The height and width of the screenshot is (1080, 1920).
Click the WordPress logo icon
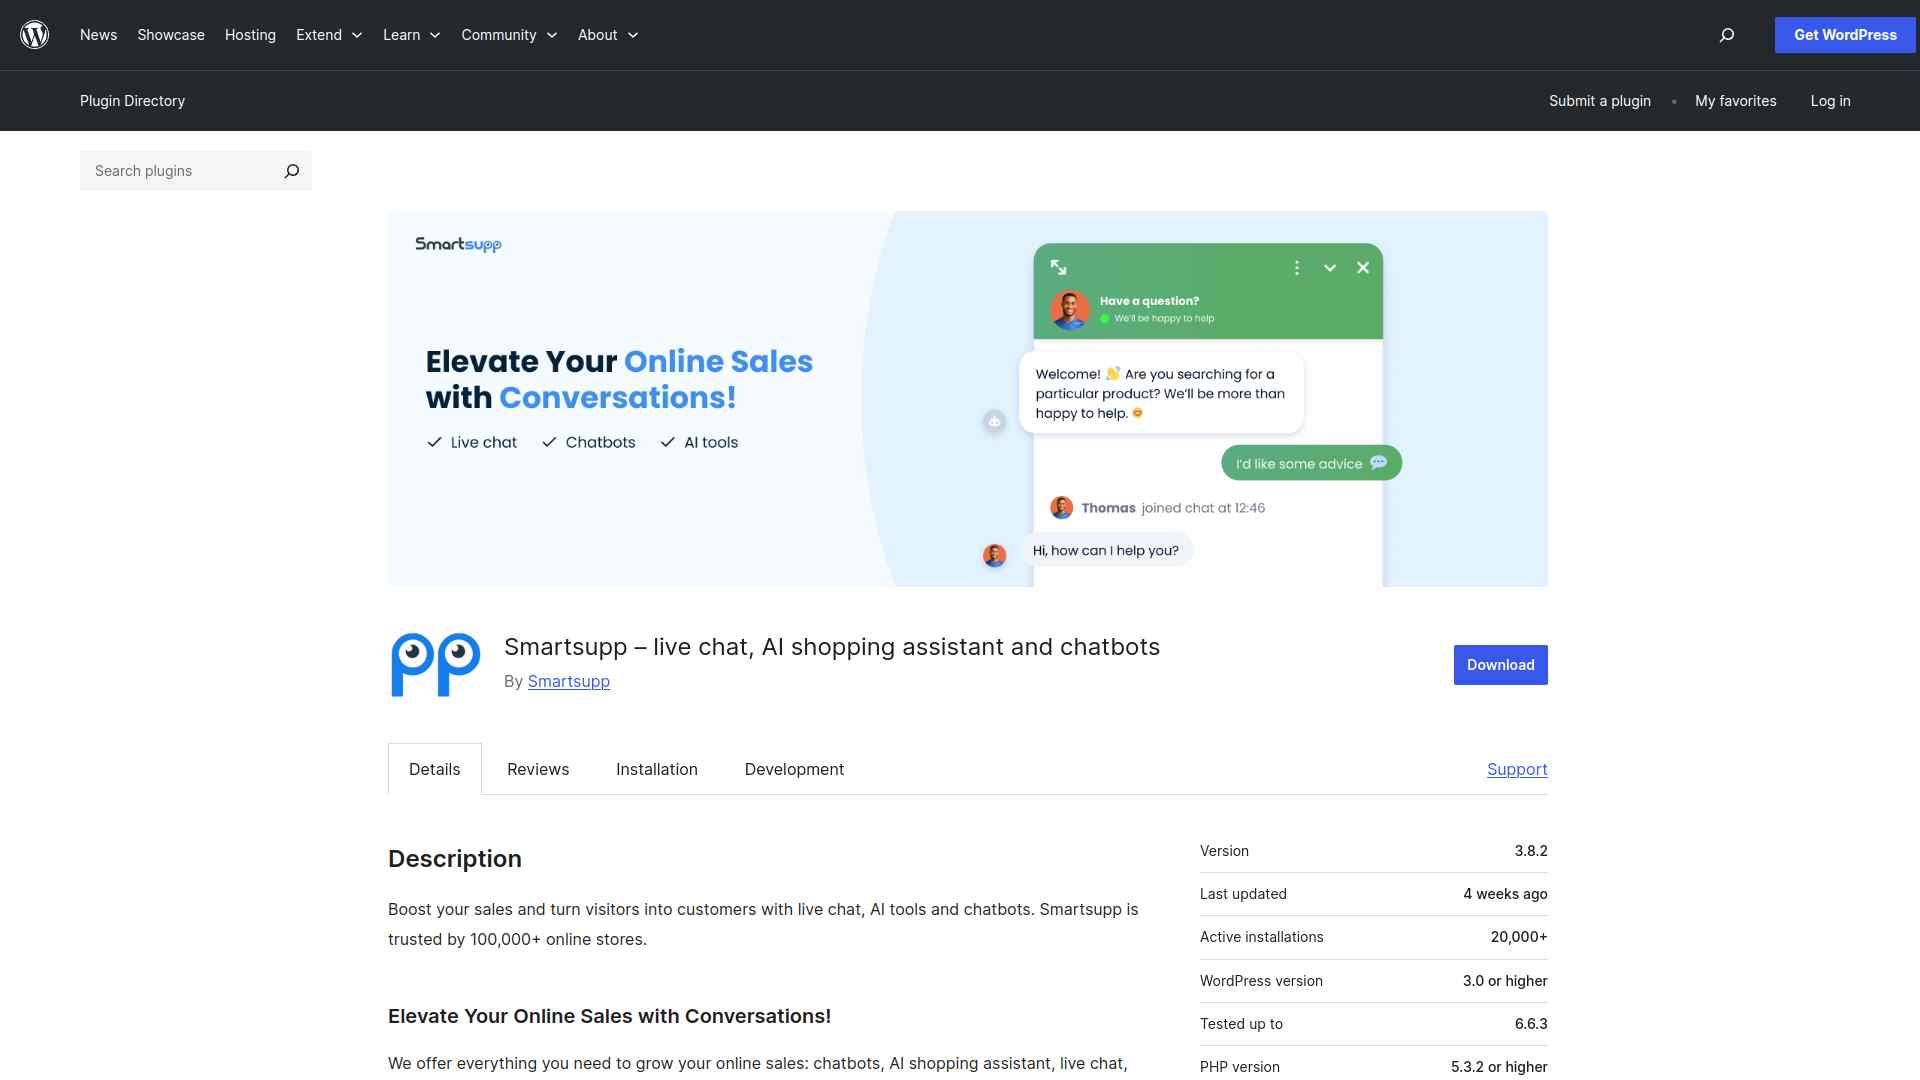tap(35, 35)
